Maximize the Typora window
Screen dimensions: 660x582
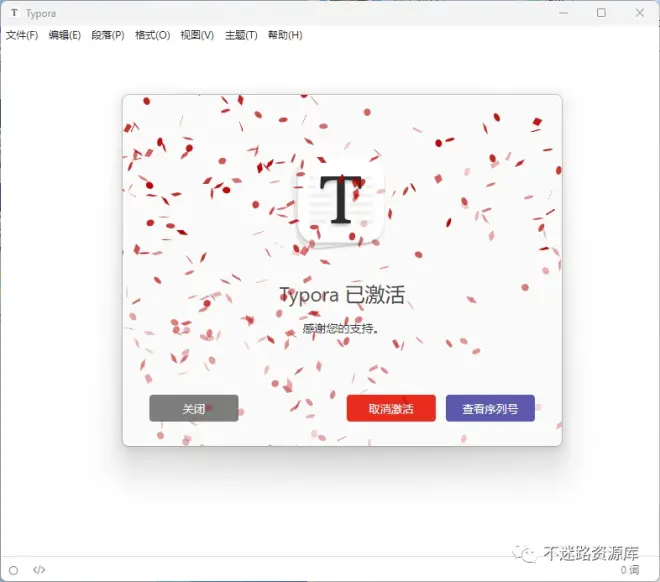tap(601, 13)
